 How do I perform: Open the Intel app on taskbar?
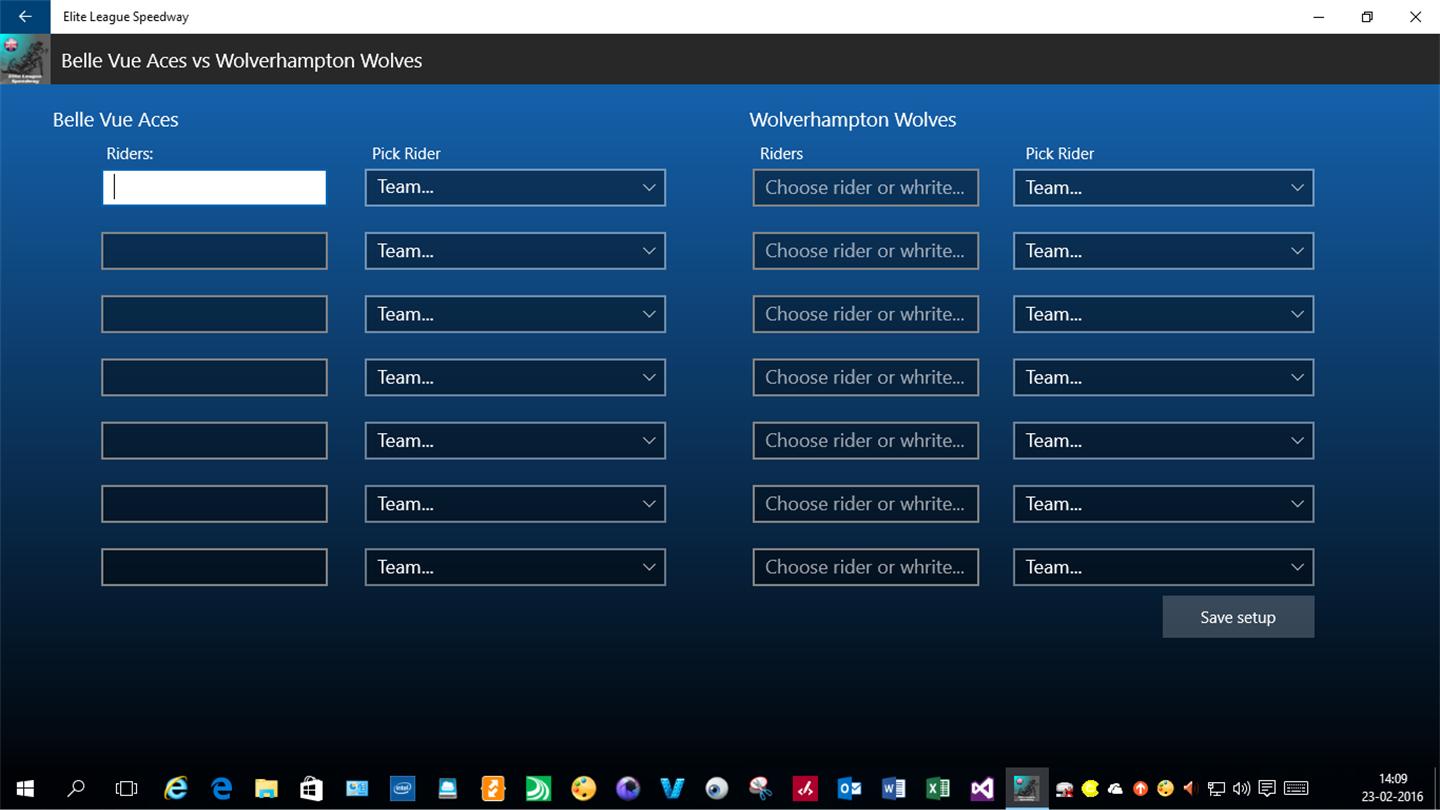point(402,789)
